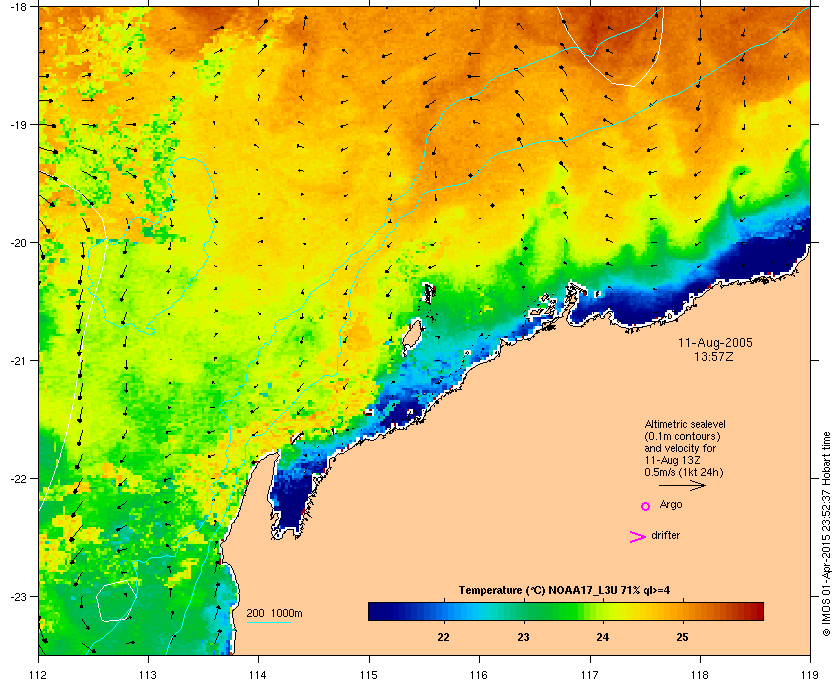Click the IMOS copyright timestamp text
The height and width of the screenshot is (680, 840).
826,534
